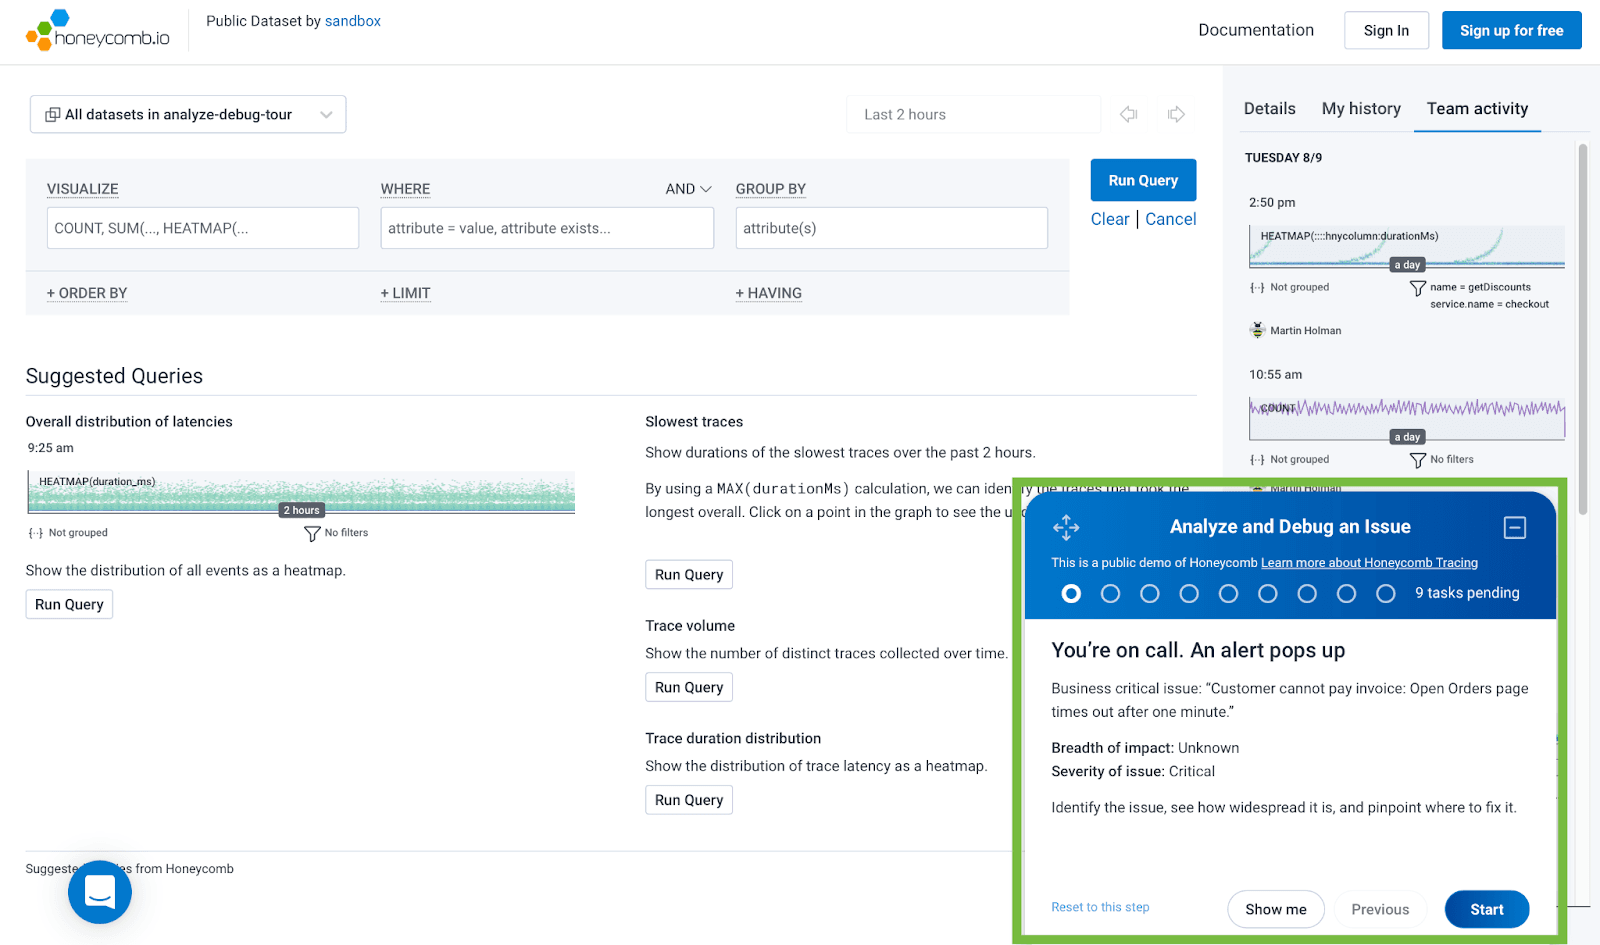Open the Last 2 hours time picker
The width and height of the screenshot is (1600, 945).
pyautogui.click(x=973, y=115)
